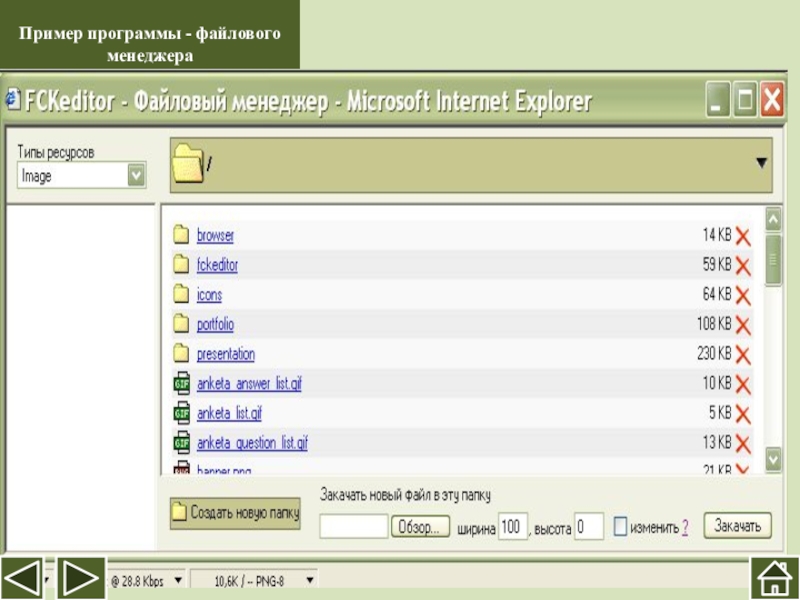The height and width of the screenshot is (600, 800).
Task: Toggle the изменить checkbox
Action: [x=620, y=527]
